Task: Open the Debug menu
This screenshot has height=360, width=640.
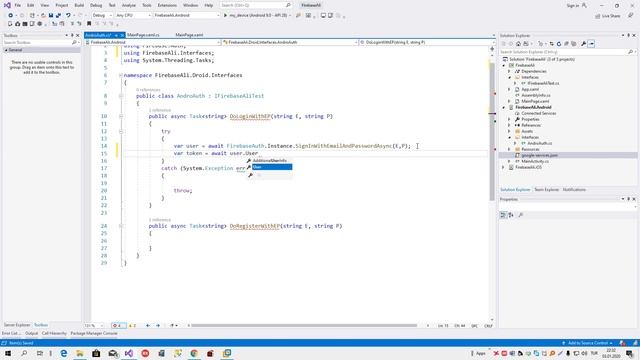Action: pos(96,5)
